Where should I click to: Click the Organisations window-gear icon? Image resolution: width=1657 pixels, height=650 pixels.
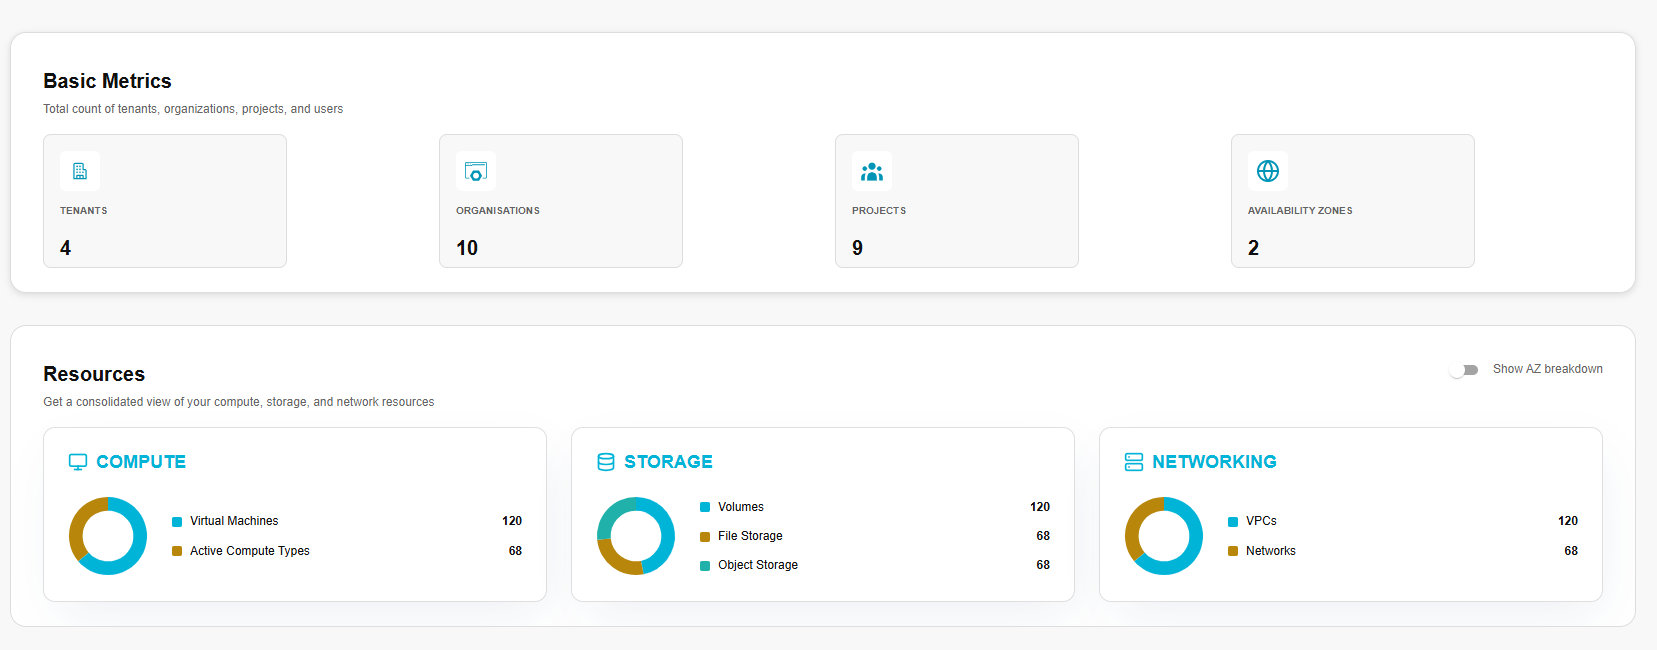tap(476, 171)
